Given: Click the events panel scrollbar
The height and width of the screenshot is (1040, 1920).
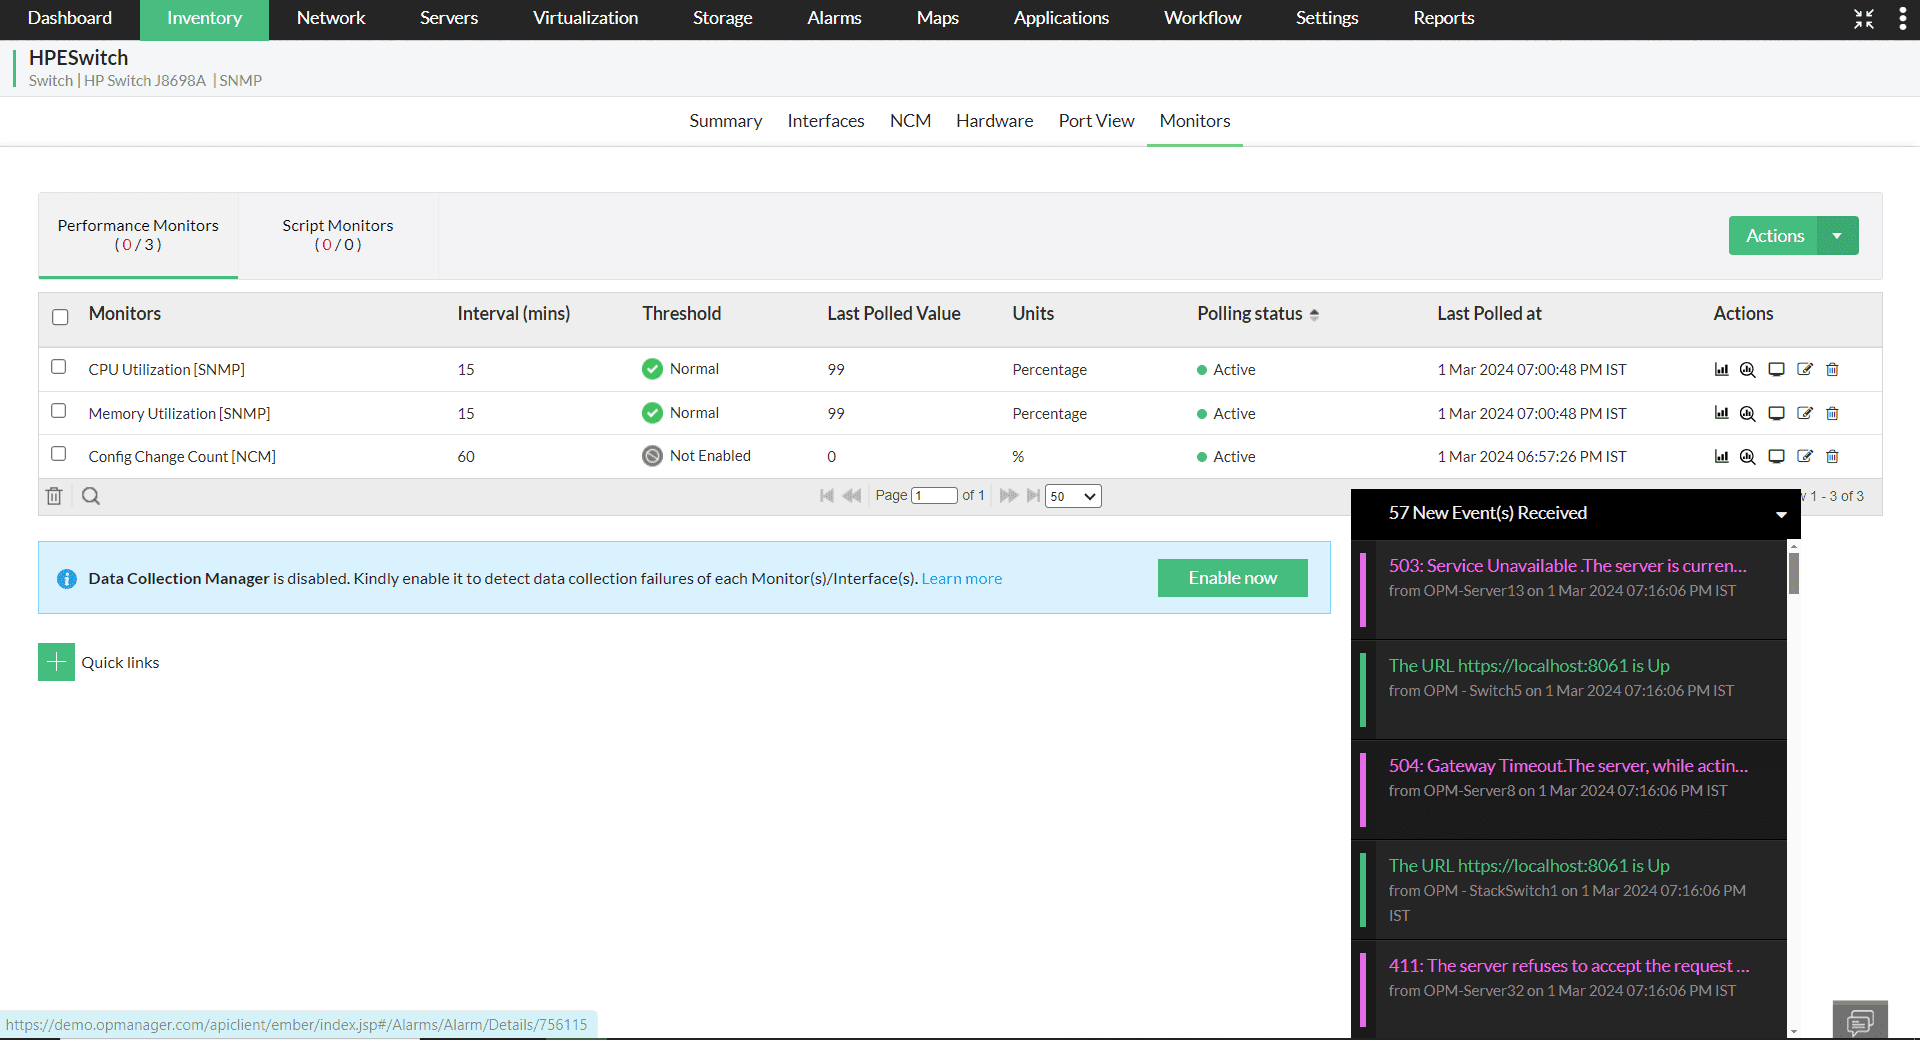Looking at the screenshot, I should [1794, 574].
